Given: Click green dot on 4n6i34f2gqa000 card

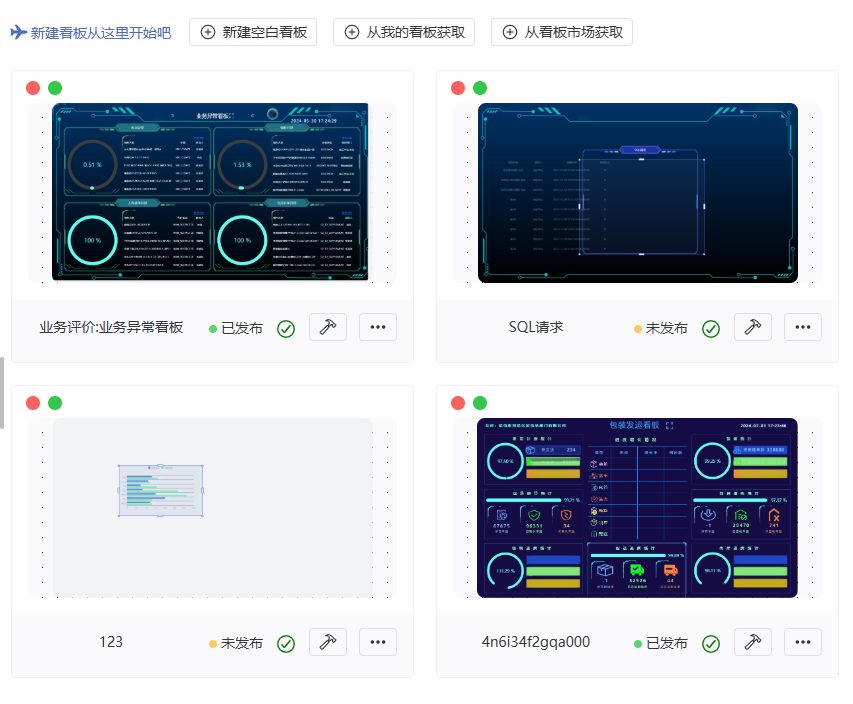Looking at the screenshot, I should click(x=480, y=403).
